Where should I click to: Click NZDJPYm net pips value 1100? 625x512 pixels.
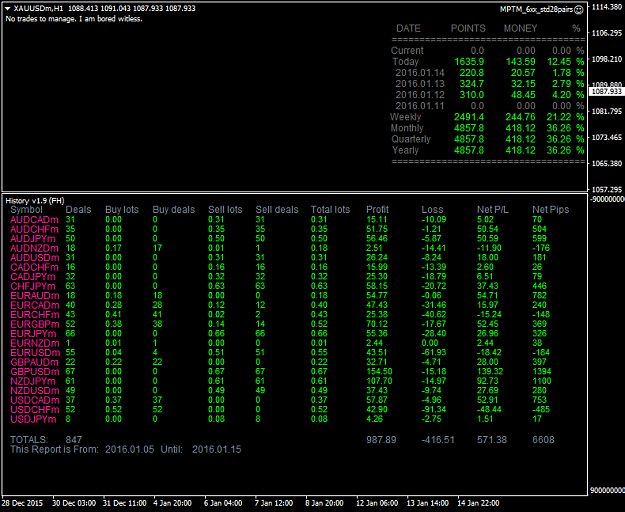(542, 381)
